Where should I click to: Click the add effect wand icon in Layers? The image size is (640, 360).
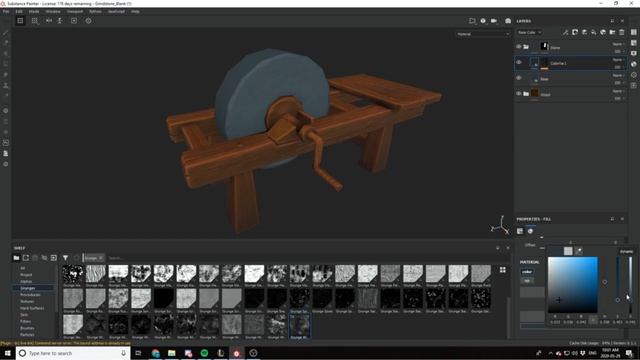pyautogui.click(x=565, y=32)
